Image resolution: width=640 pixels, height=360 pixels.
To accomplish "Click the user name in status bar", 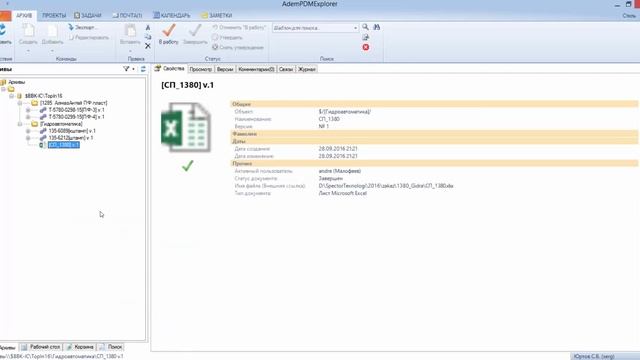I will 594,356.
